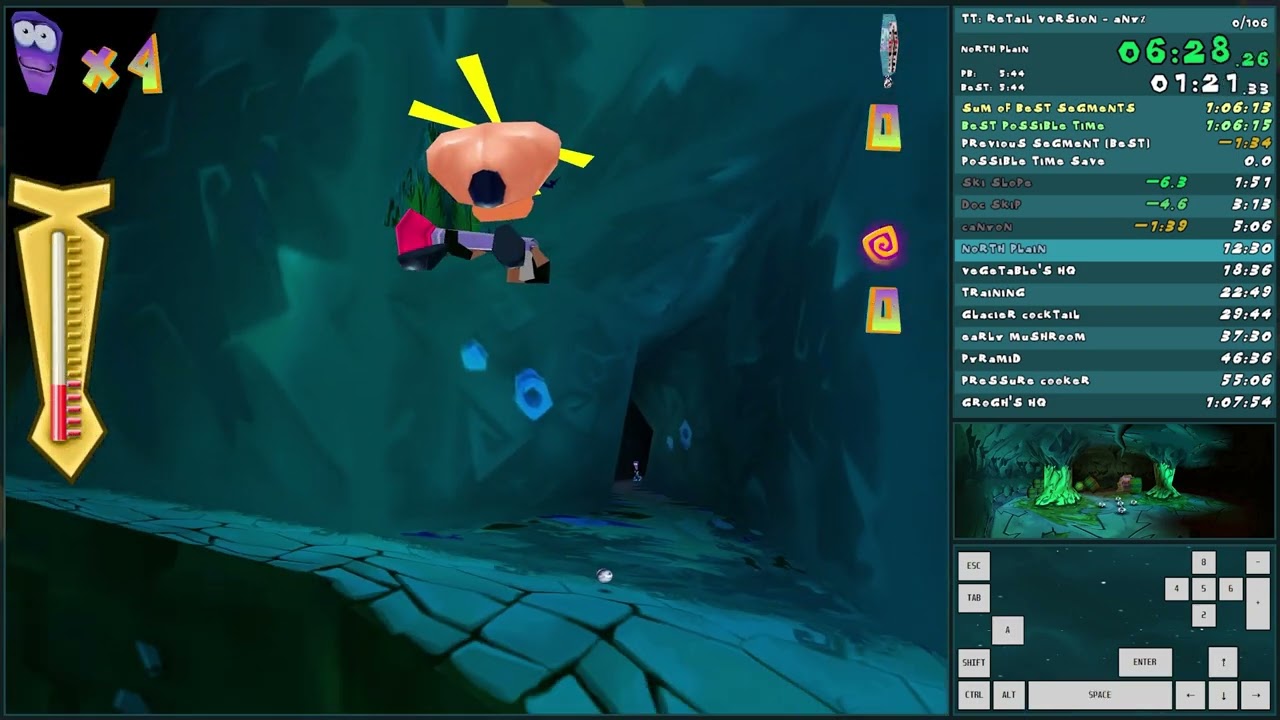Click the upper yellow counter digit icon
1280x720 pixels.
click(x=883, y=127)
